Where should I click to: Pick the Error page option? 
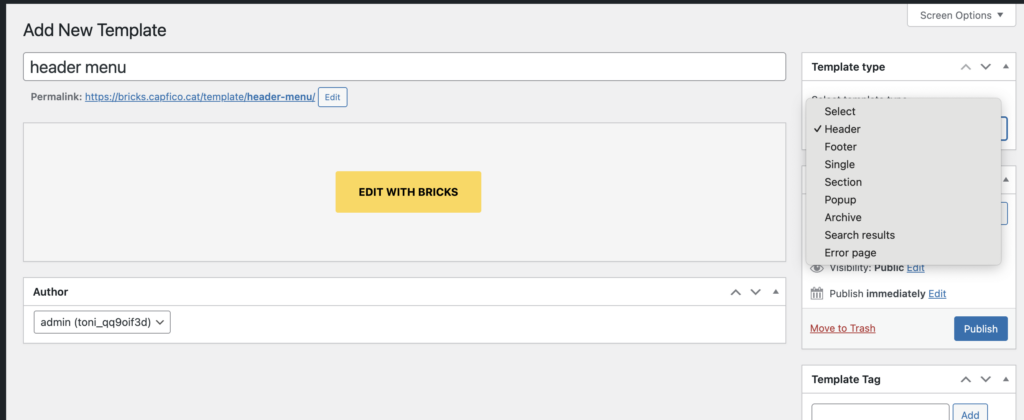850,253
